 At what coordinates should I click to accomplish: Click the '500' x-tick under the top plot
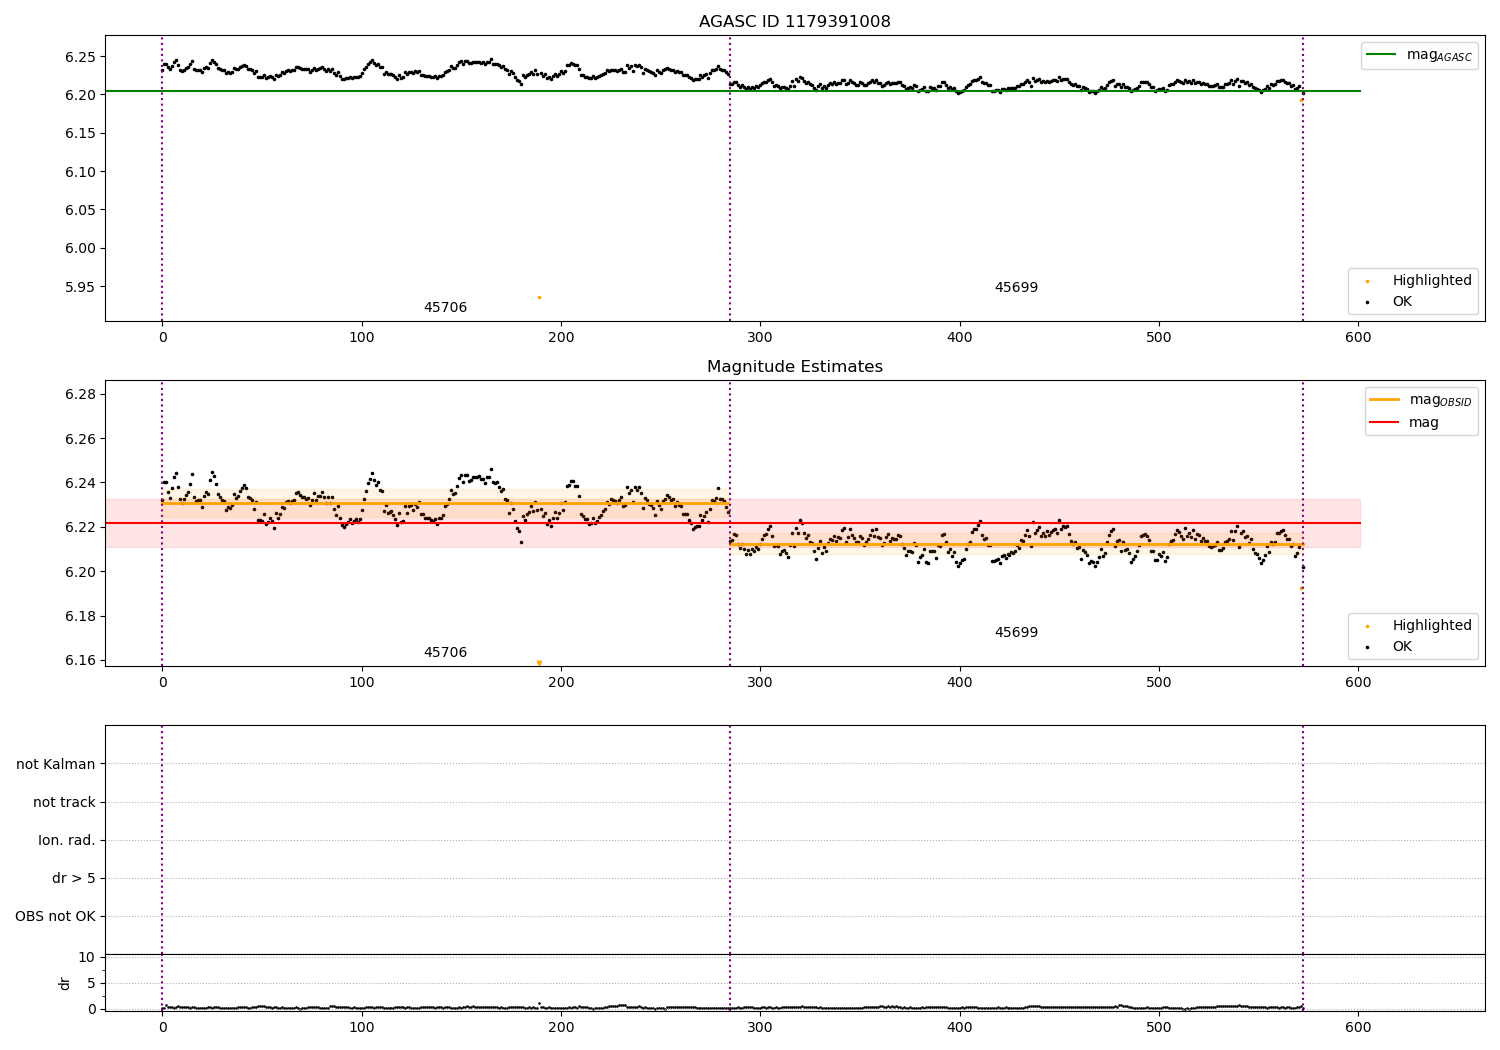[1159, 339]
